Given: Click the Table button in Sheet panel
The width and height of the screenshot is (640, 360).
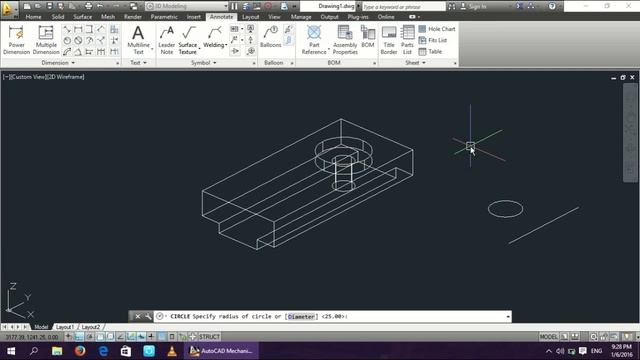Looking at the screenshot, I should coord(430,51).
